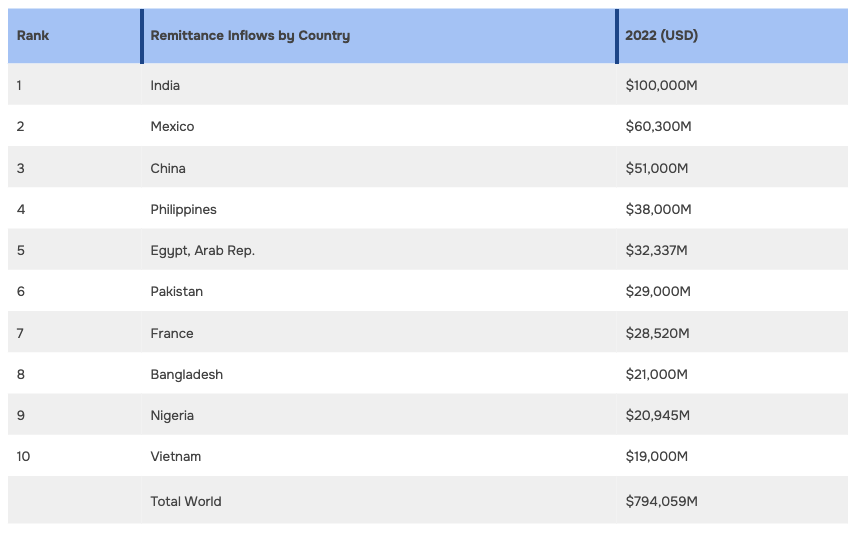Viewport: 854px width, 537px height.
Task: Click the $21,000M Bangladesh value
Action: [656, 375]
